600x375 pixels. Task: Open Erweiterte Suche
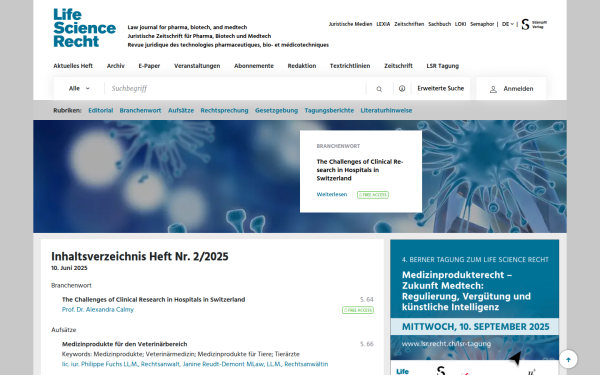(x=440, y=88)
